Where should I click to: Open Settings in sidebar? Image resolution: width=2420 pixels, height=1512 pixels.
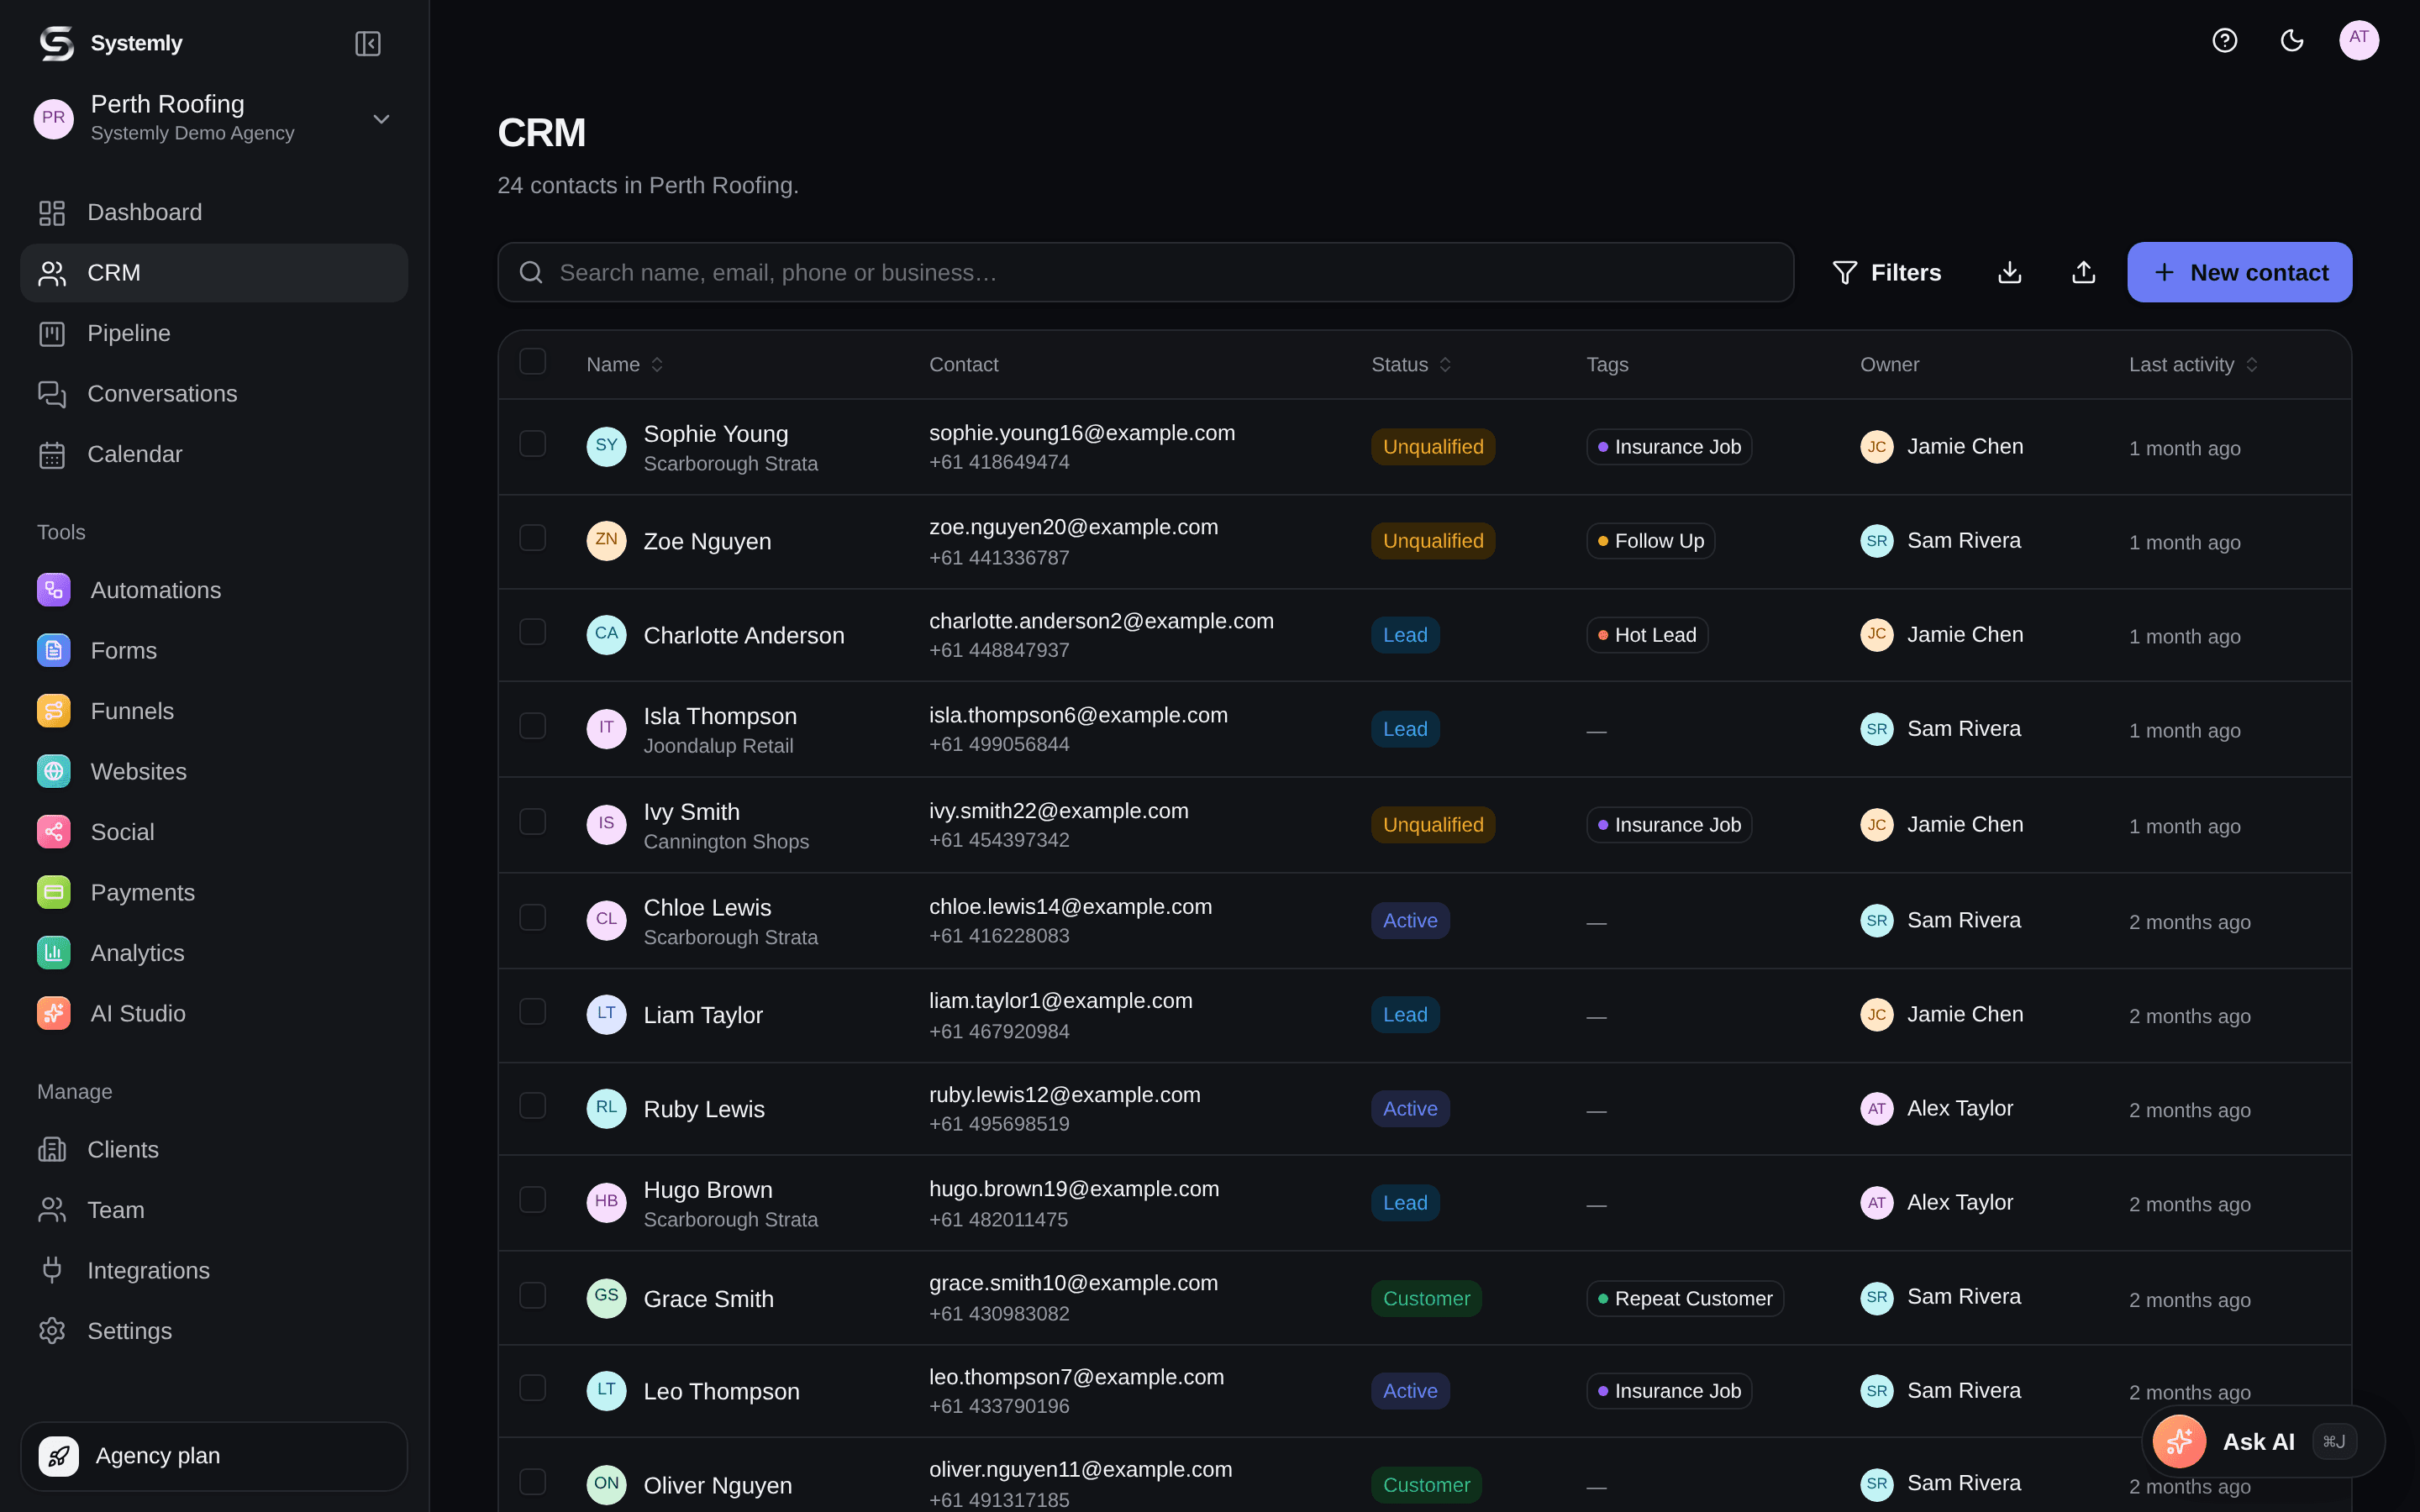[x=214, y=1331]
